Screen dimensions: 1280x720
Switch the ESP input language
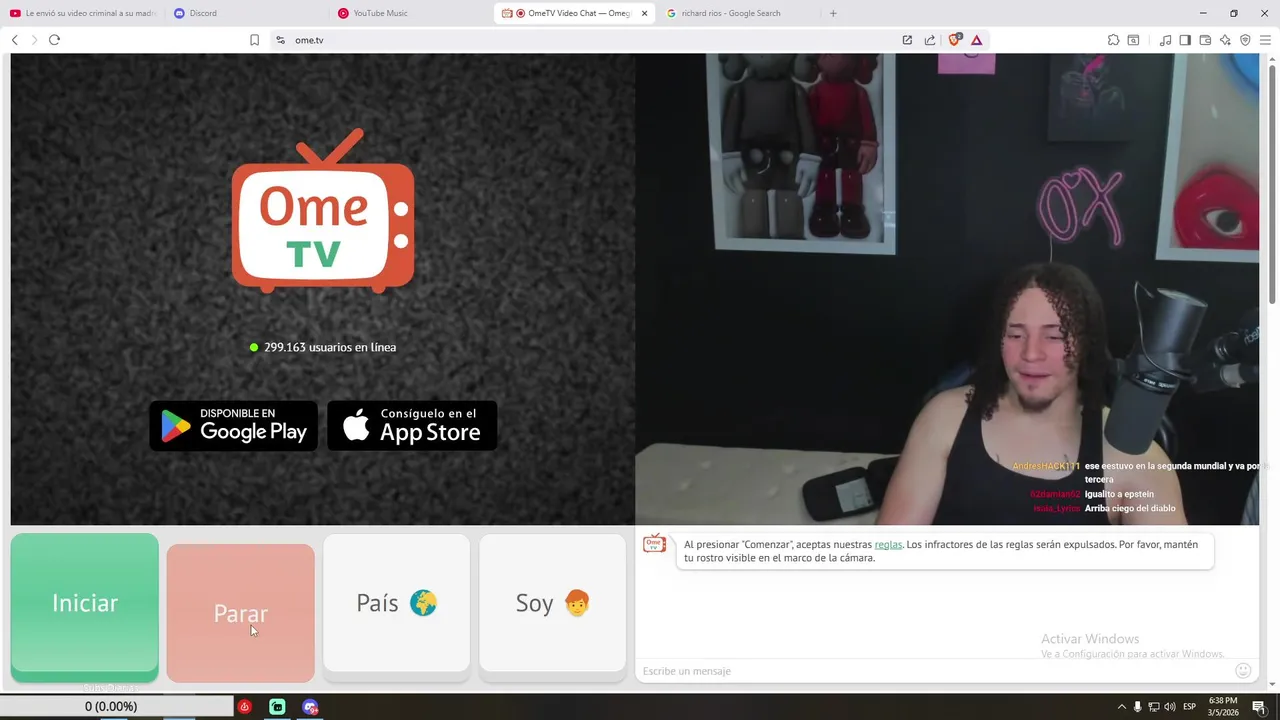click(1190, 707)
